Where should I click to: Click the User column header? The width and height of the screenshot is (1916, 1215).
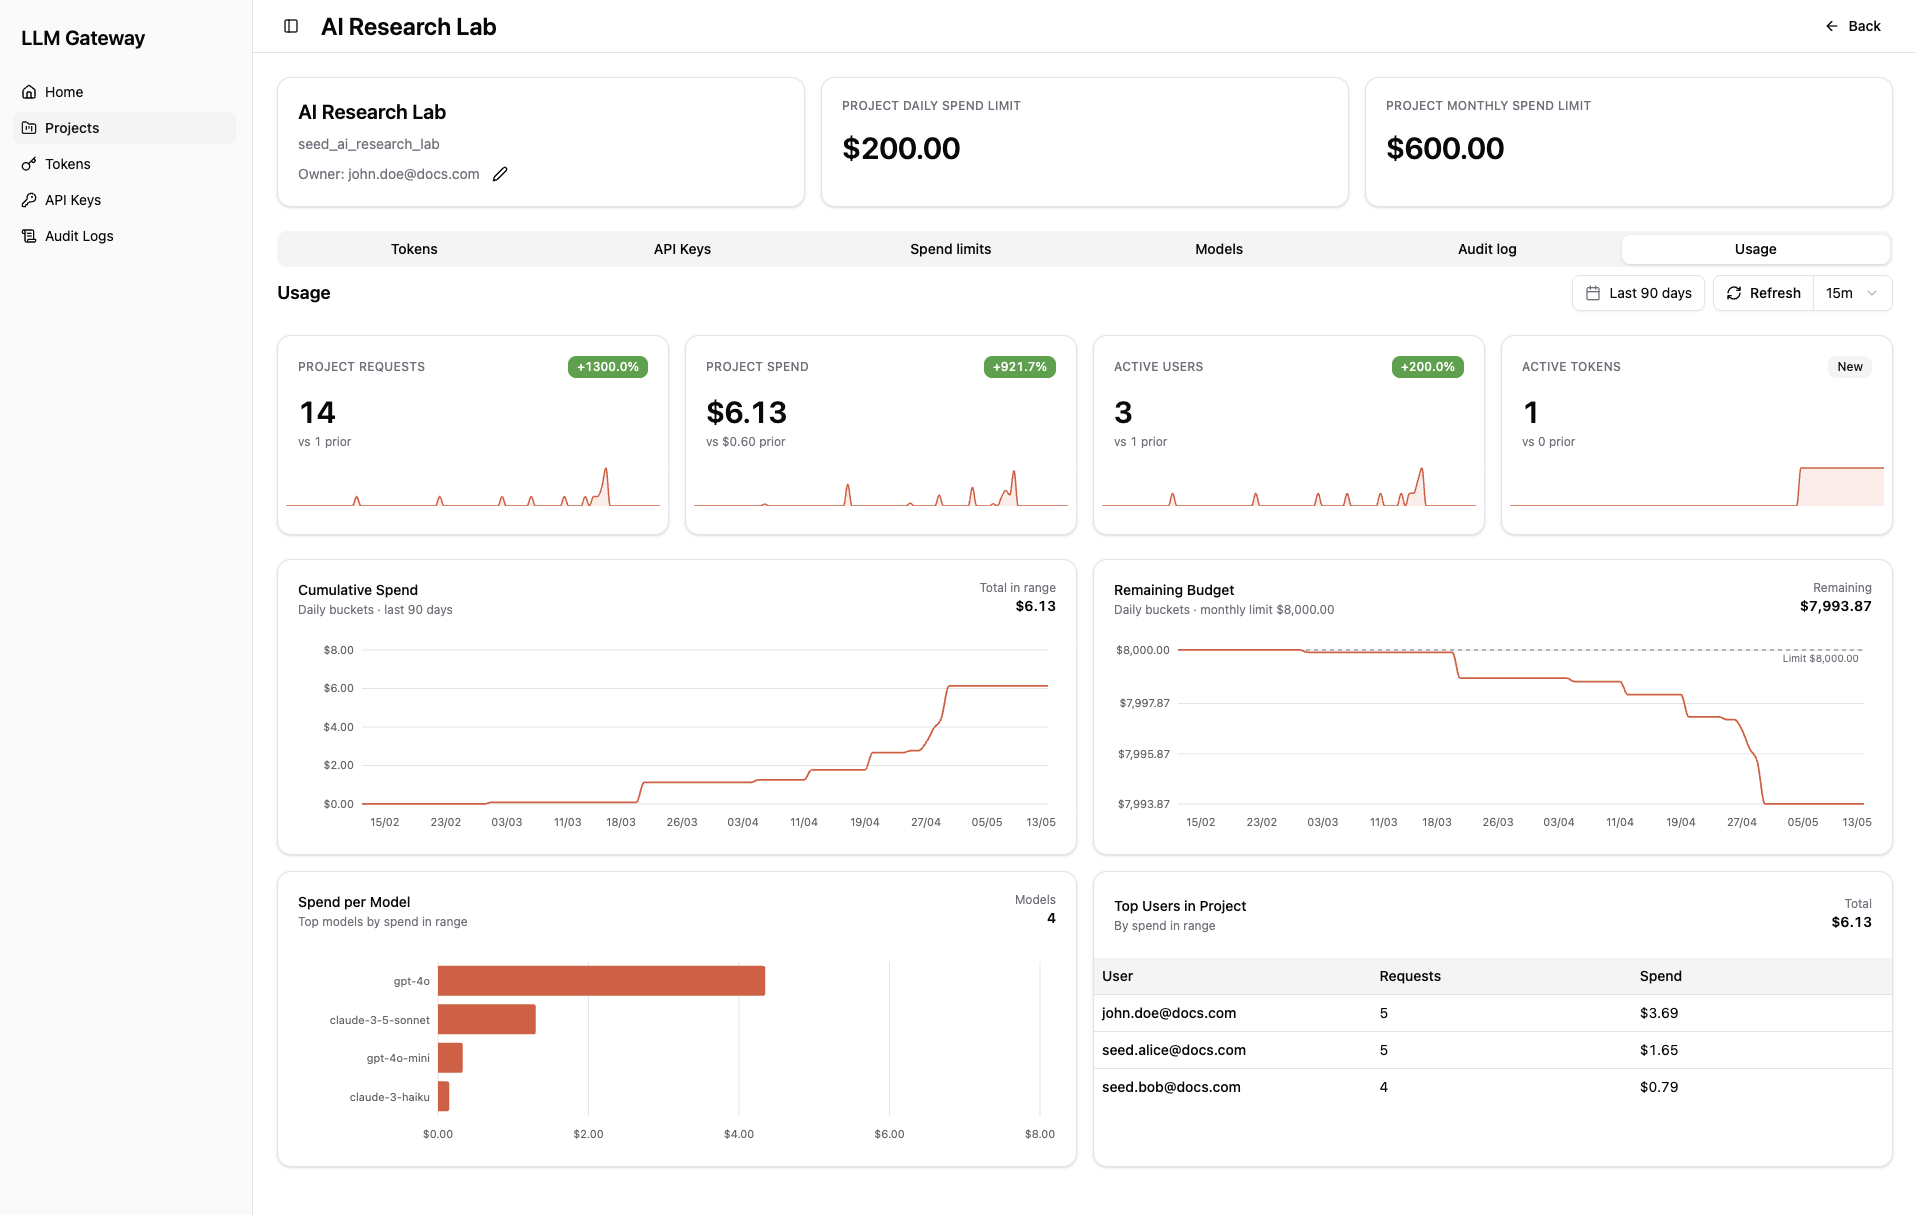click(1117, 976)
